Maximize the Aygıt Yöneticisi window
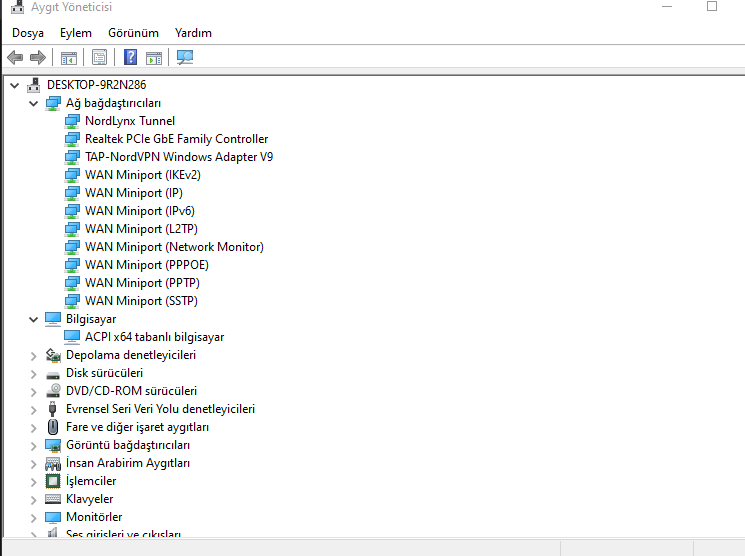 pos(712,6)
